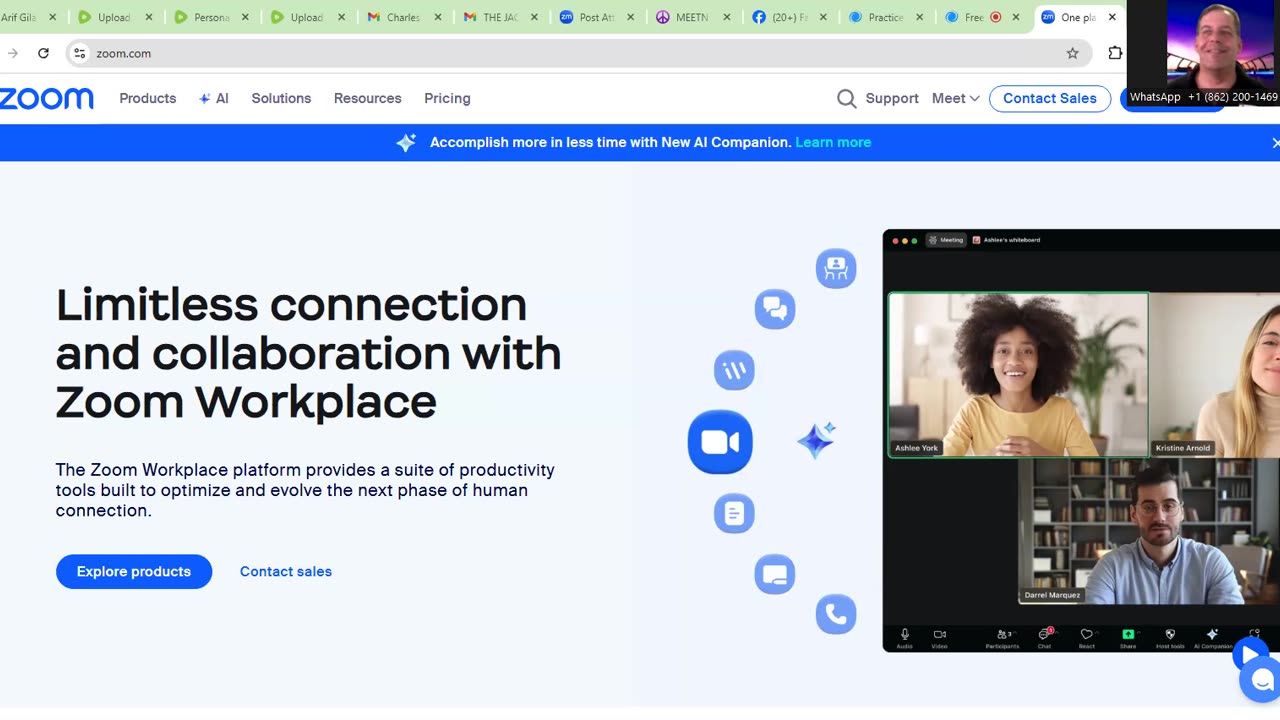Click the address bar showing zoom.com

pos(580,53)
